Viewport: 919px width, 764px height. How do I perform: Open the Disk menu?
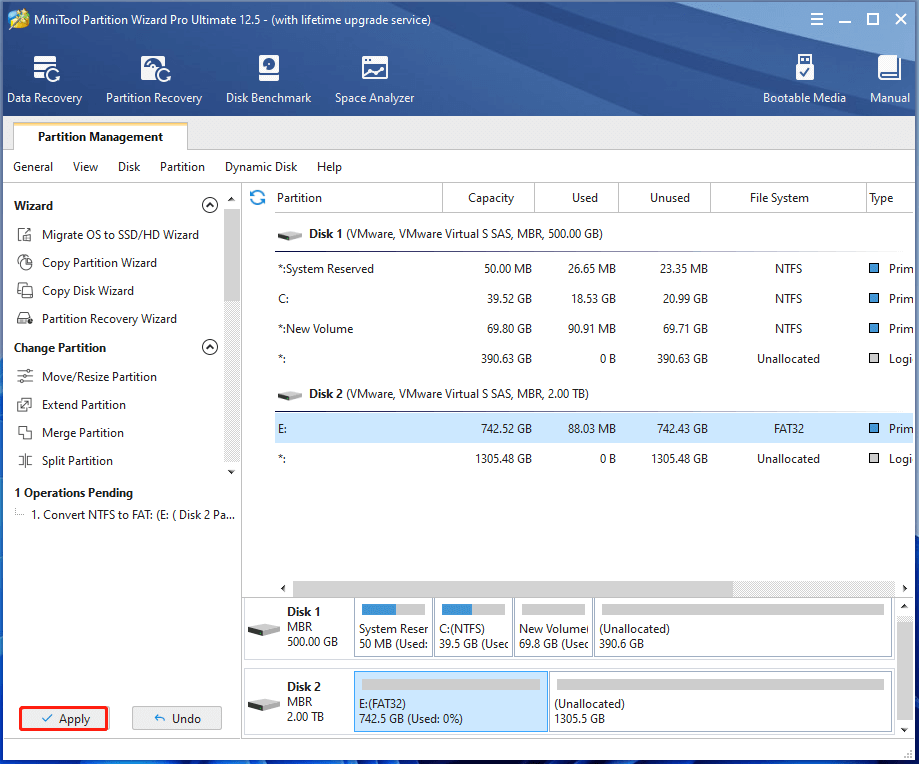[x=129, y=167]
